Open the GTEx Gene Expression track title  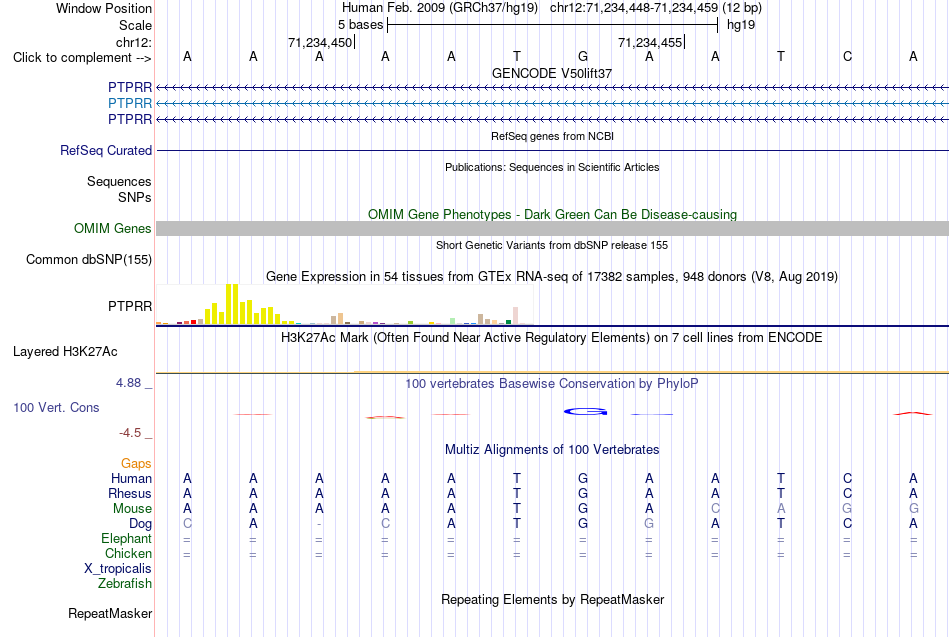pos(552,277)
